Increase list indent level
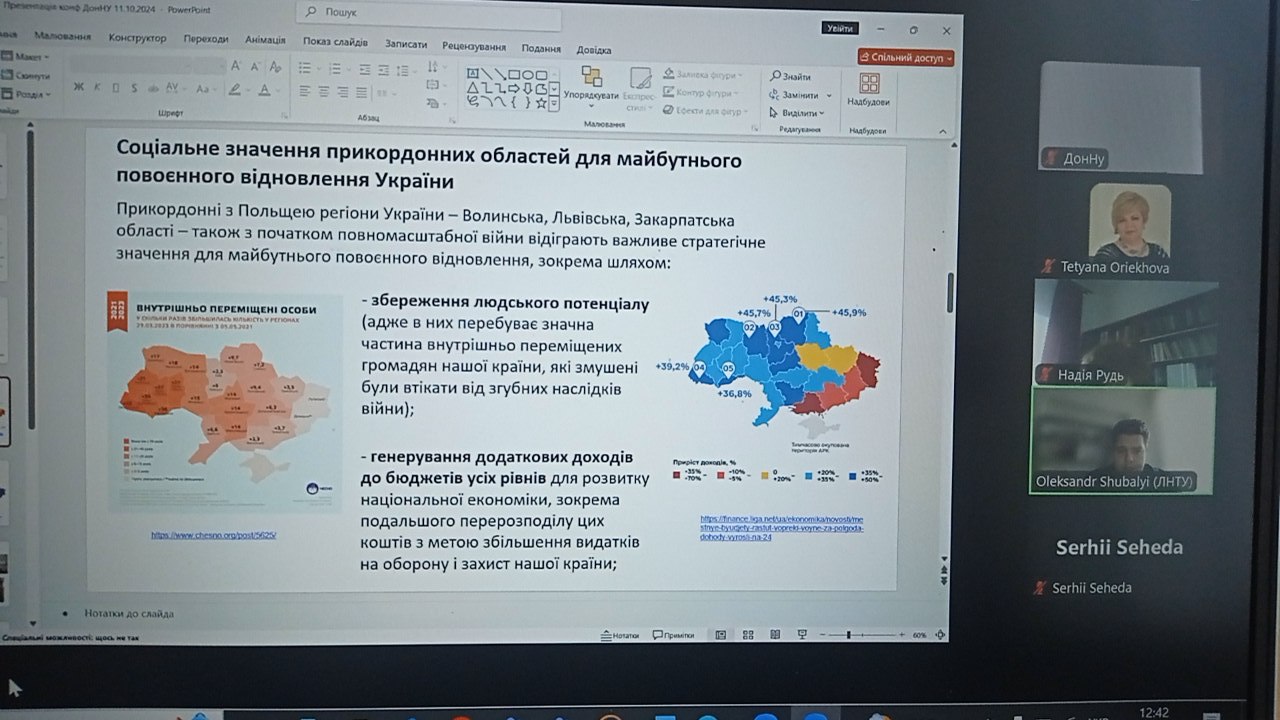Viewport: 1280px width, 720px height. point(383,68)
